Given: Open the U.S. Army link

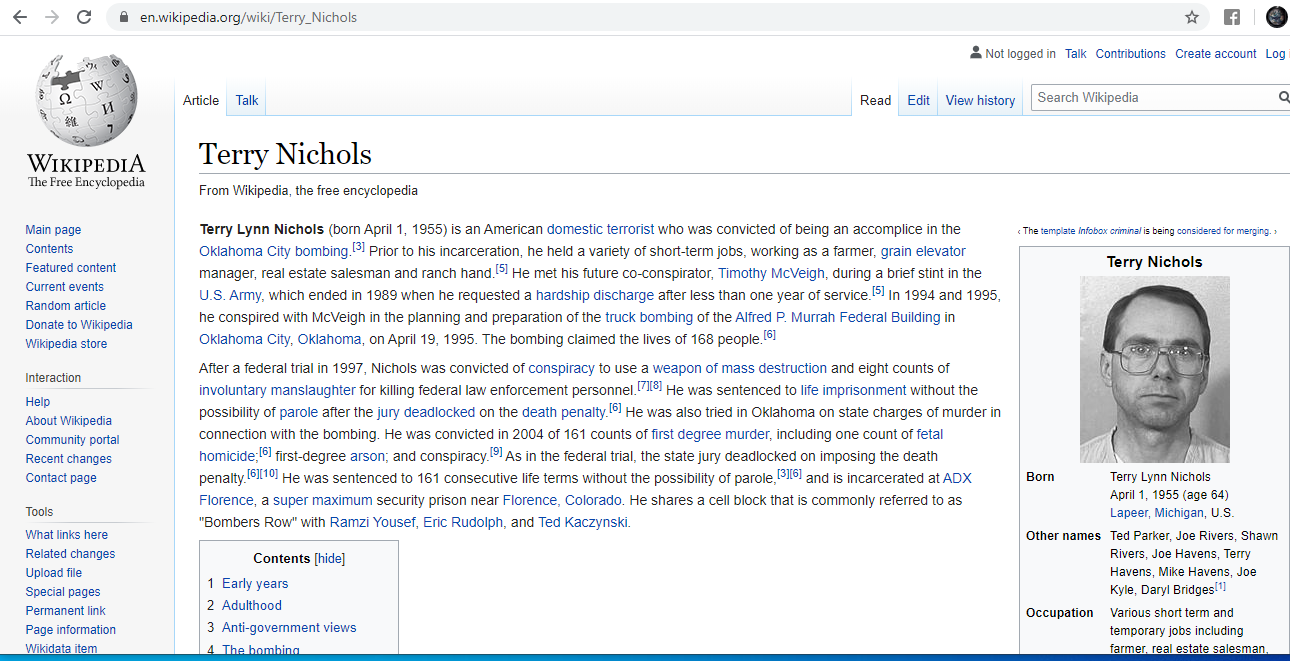Looking at the screenshot, I should [x=230, y=295].
